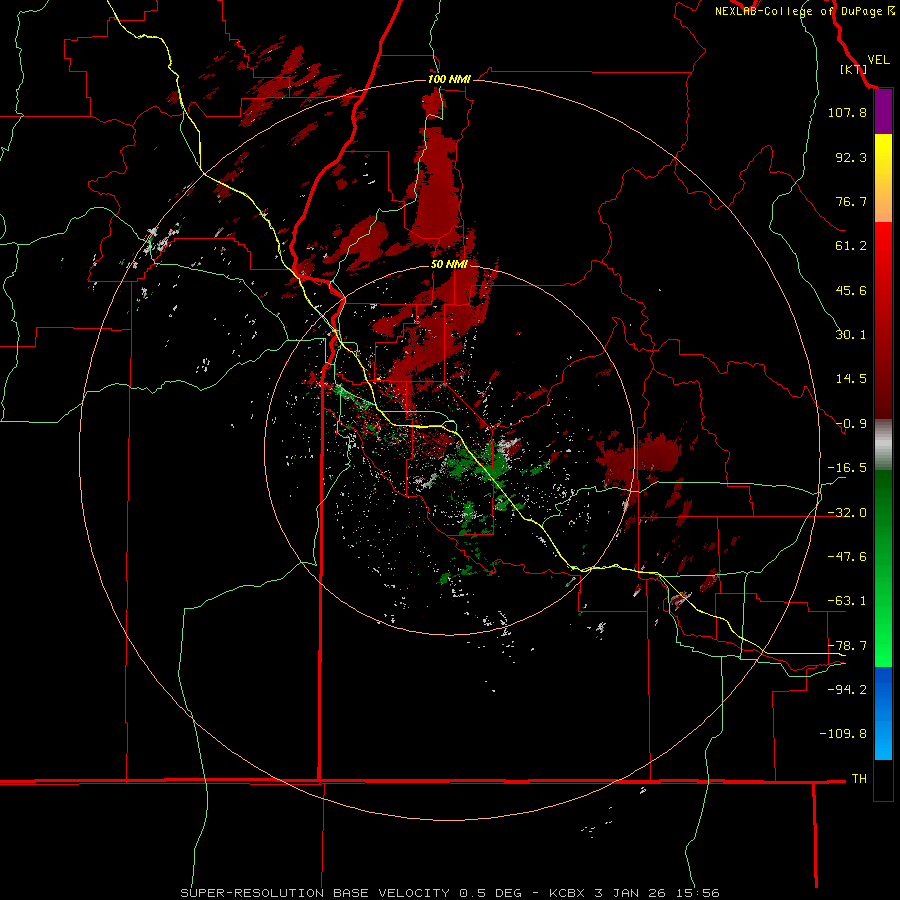The image size is (900, 900).
Task: Click the -32.0 legend value
Action: pyautogui.click(x=847, y=513)
